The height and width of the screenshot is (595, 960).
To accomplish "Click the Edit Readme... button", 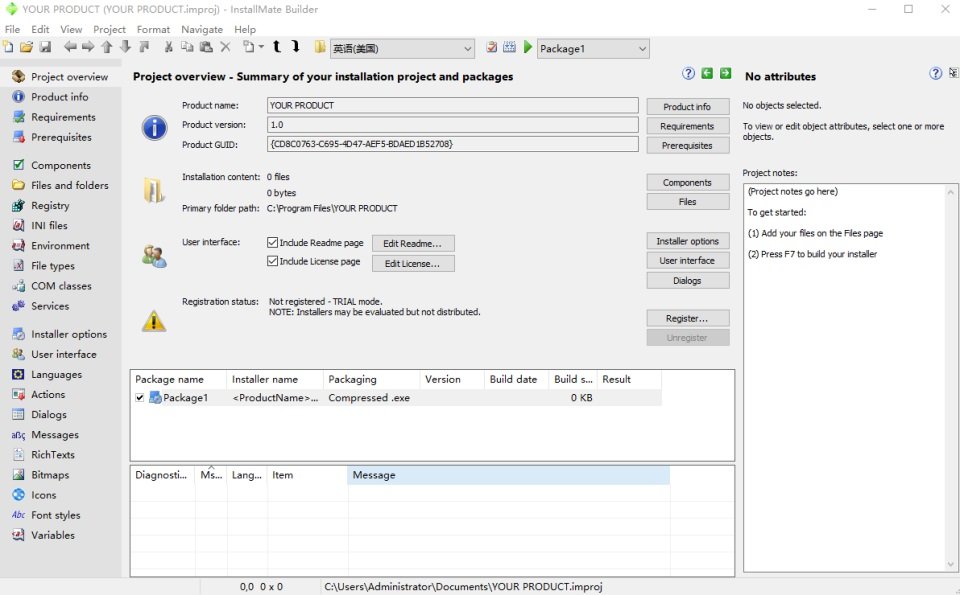I will click(413, 244).
